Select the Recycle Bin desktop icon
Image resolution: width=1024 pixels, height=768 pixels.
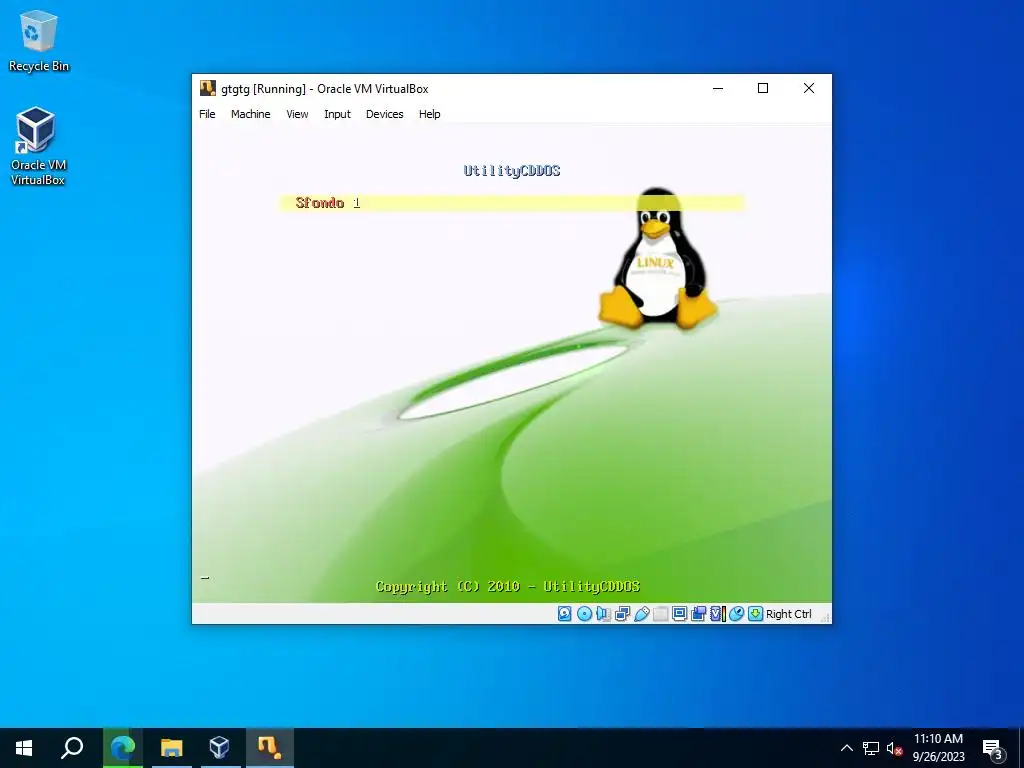point(39,40)
